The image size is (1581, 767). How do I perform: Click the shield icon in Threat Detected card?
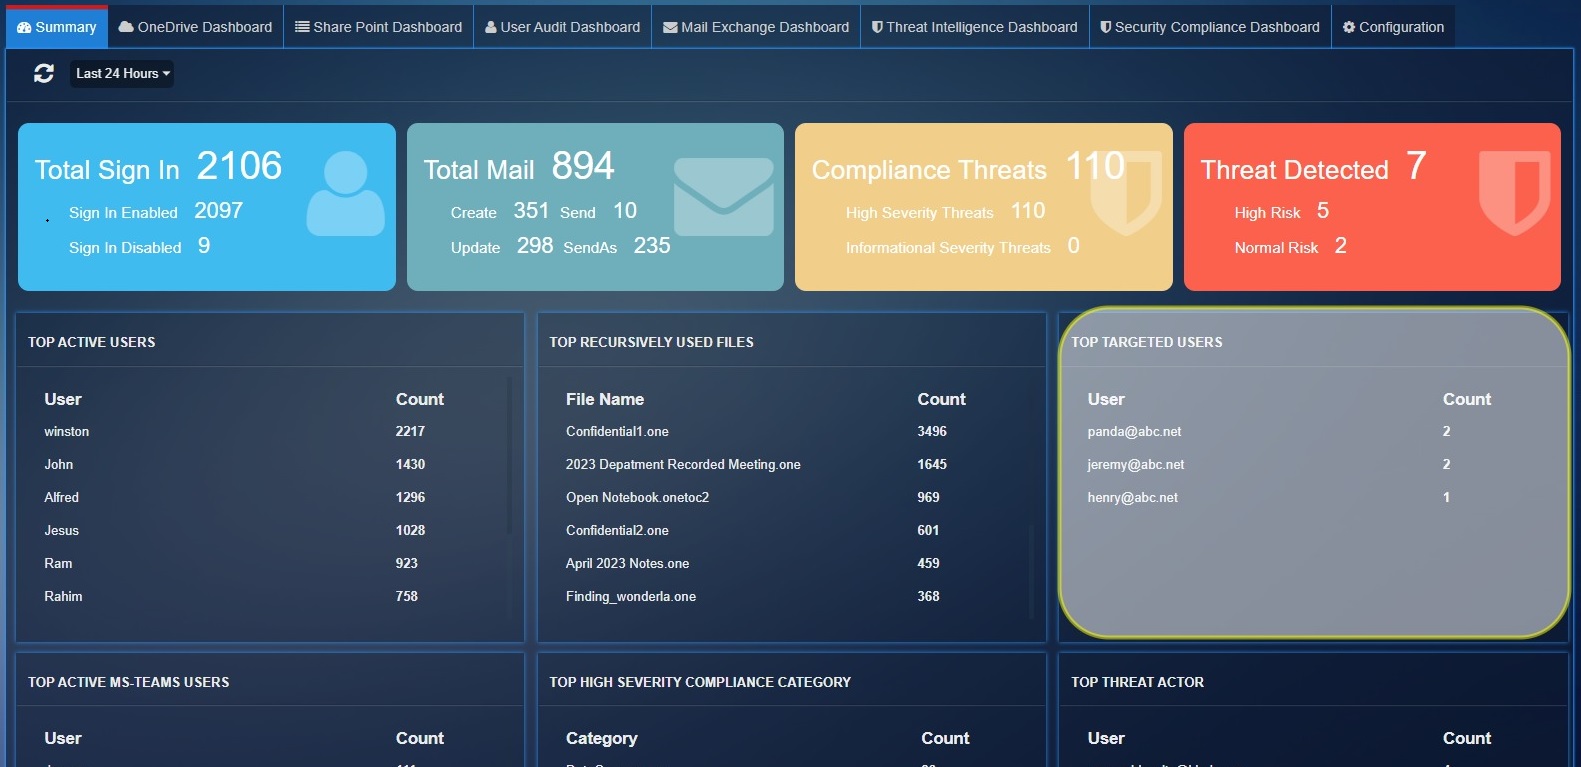1514,193
